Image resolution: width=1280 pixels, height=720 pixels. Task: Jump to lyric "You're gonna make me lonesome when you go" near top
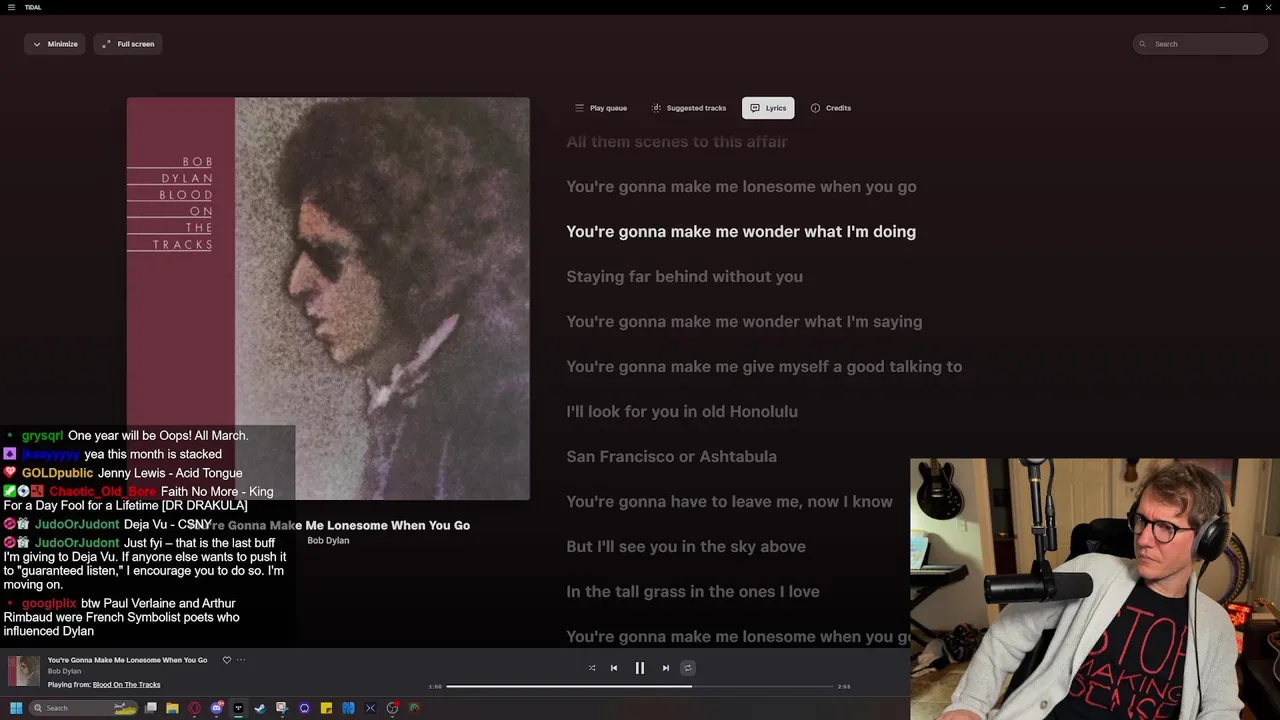click(741, 186)
